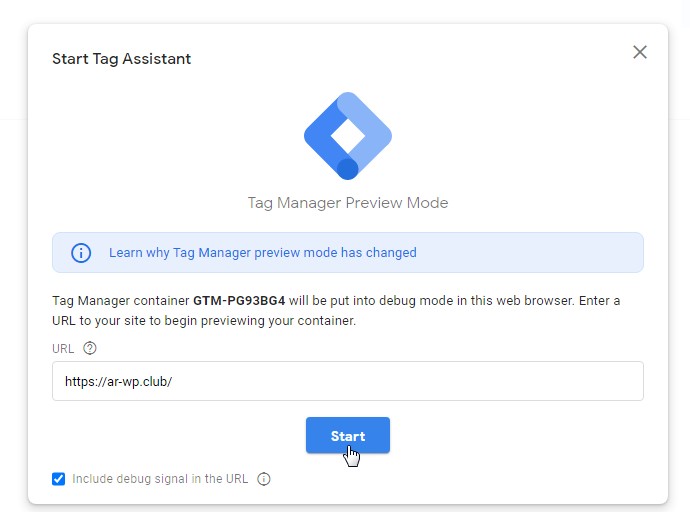690x512 pixels.
Task: Click the https://ar-wp.club/ text in the field
Action: pyautogui.click(x=118, y=381)
